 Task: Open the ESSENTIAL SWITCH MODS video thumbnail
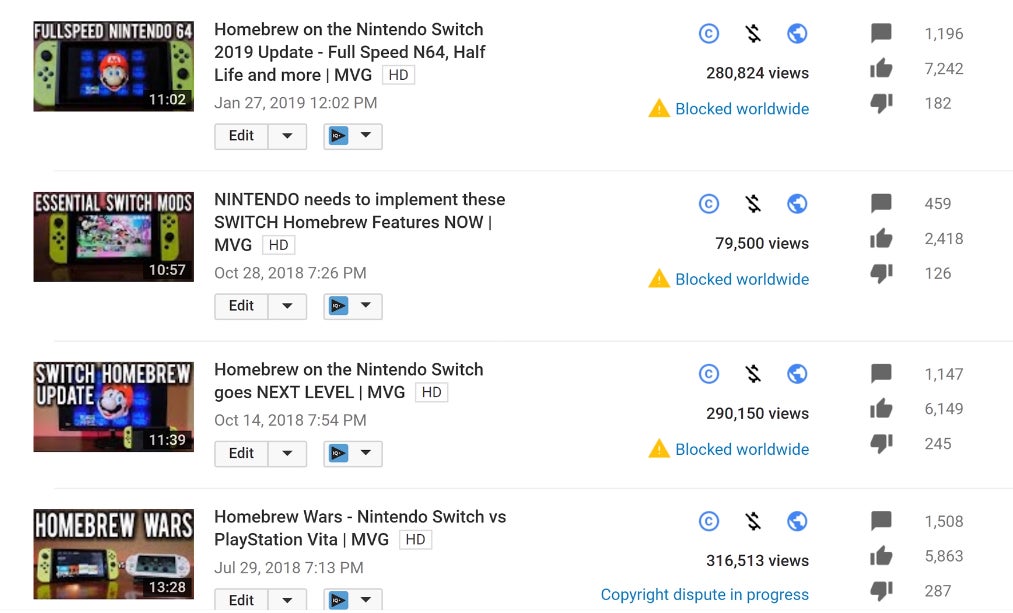pos(113,237)
